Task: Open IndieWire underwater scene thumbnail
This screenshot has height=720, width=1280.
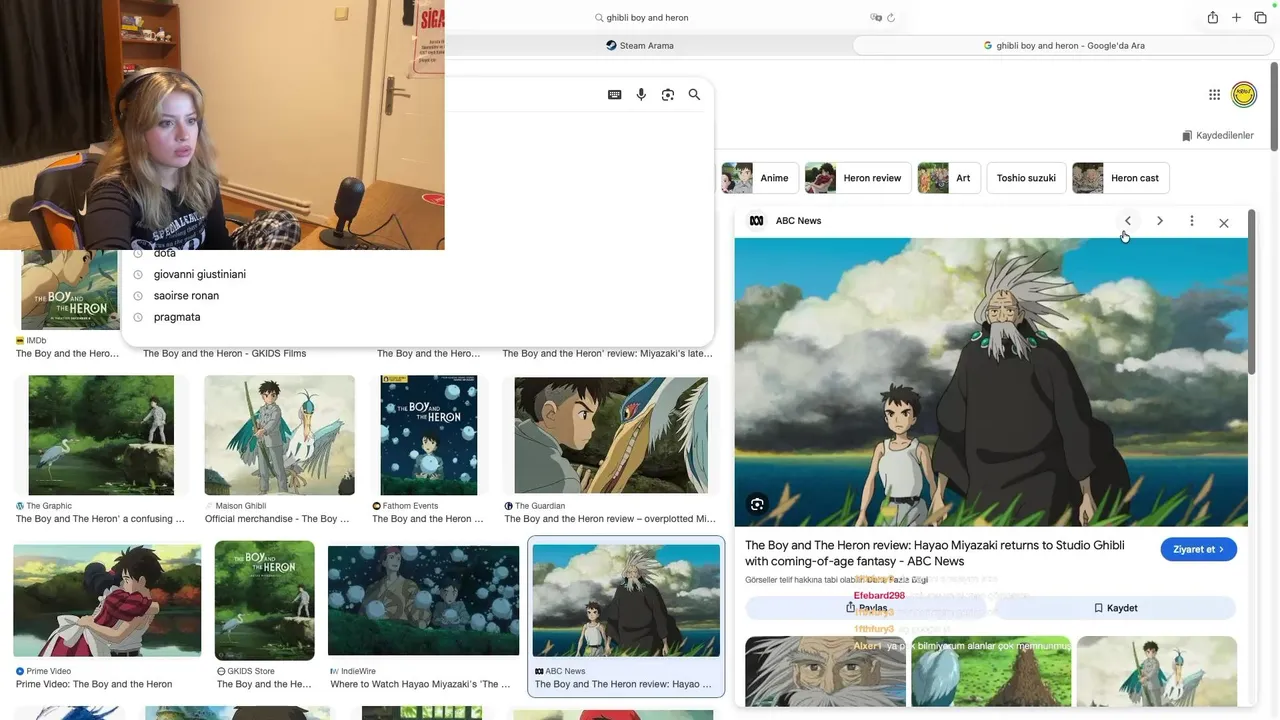Action: (x=424, y=600)
